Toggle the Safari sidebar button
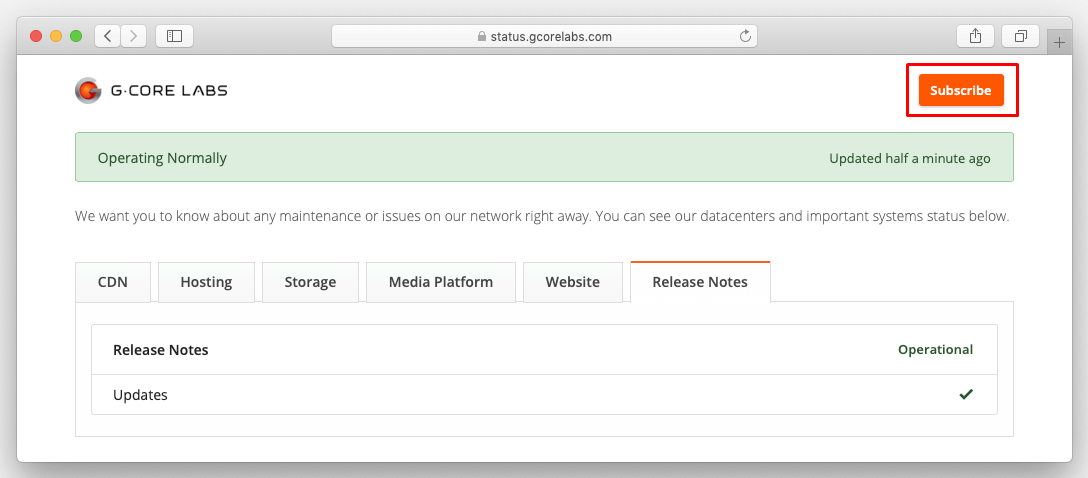Viewport: 1088px width, 478px height. click(x=174, y=36)
